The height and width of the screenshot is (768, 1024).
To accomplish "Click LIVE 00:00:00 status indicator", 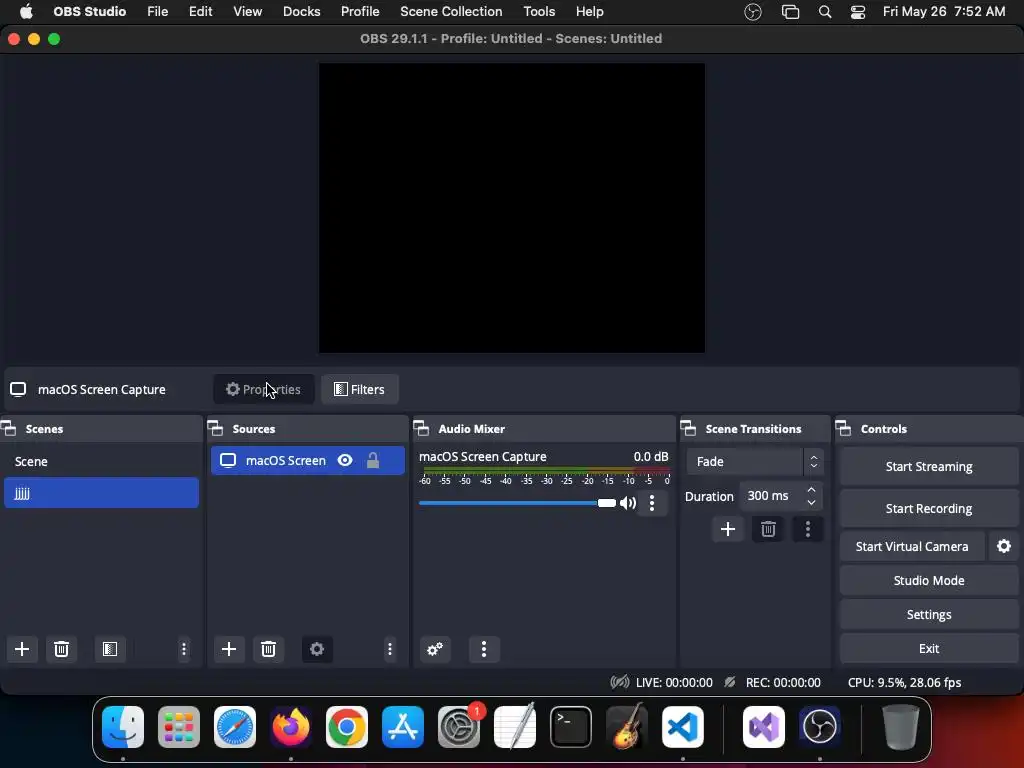I will (662, 682).
